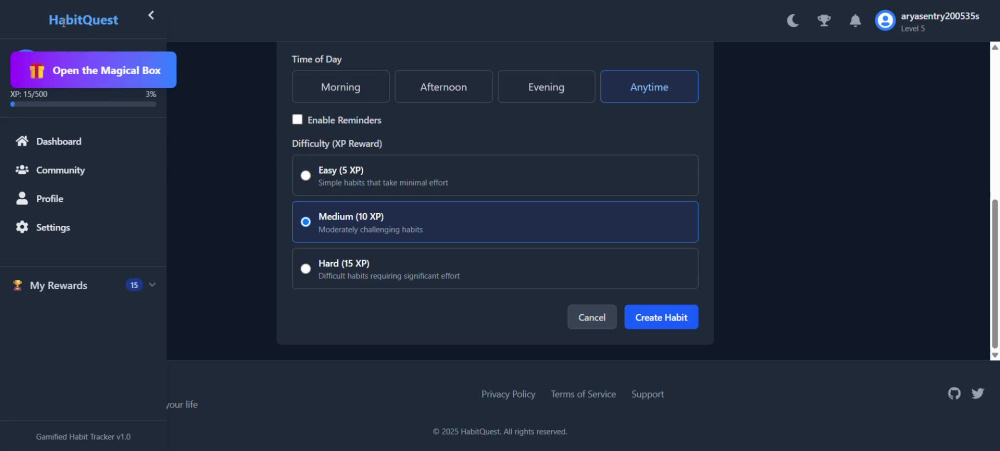
Task: Collapse the sidebar with the chevron arrow
Action: point(151,15)
